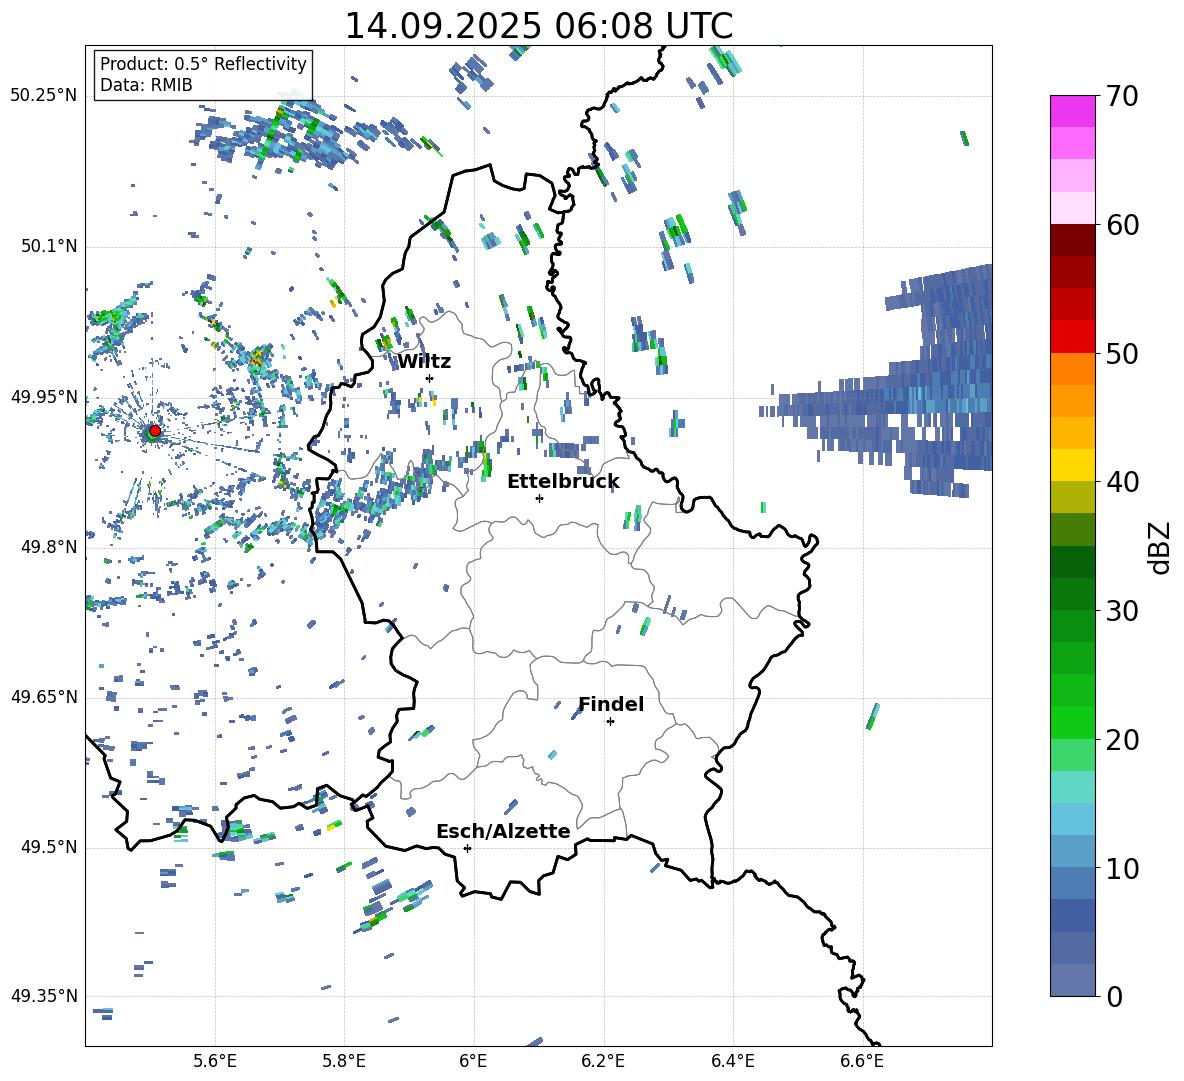Click the 50.1°N latitude label

(x=48, y=246)
